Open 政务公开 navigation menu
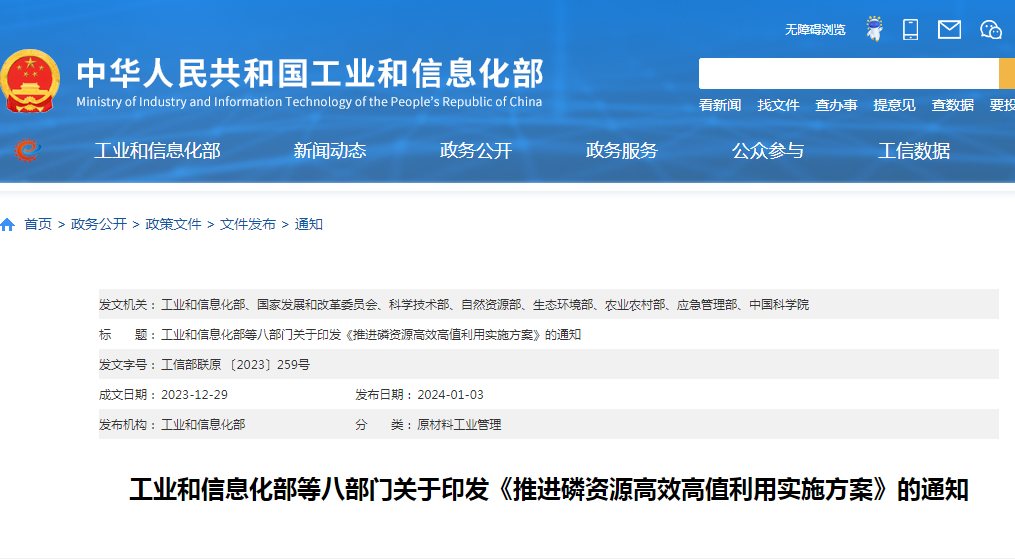This screenshot has height=559, width=1015. tap(476, 151)
